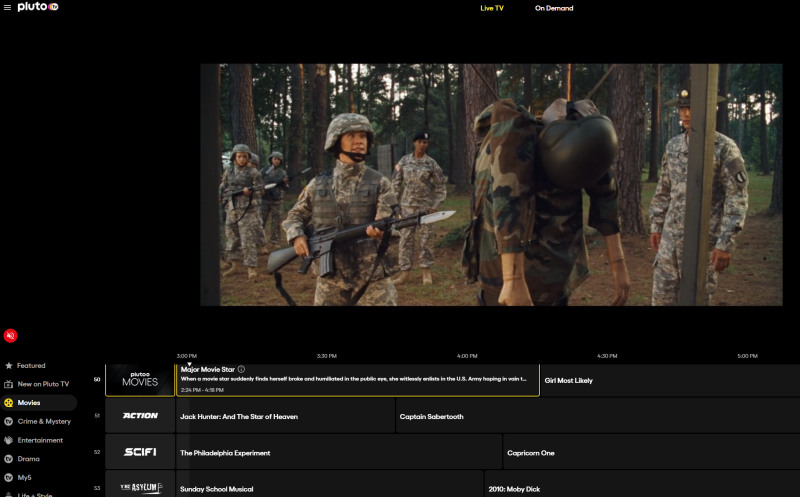
Task: Select the Girl Most Likely program
Action: (670, 380)
